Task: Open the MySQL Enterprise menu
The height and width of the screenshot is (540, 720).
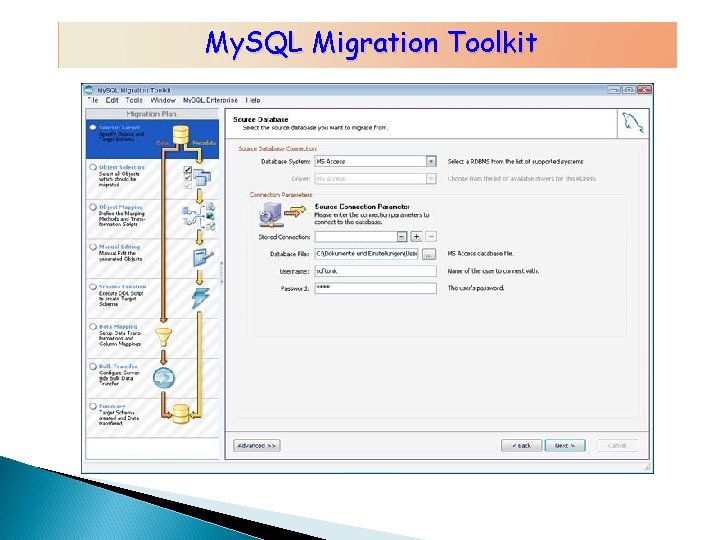Action: [210, 100]
